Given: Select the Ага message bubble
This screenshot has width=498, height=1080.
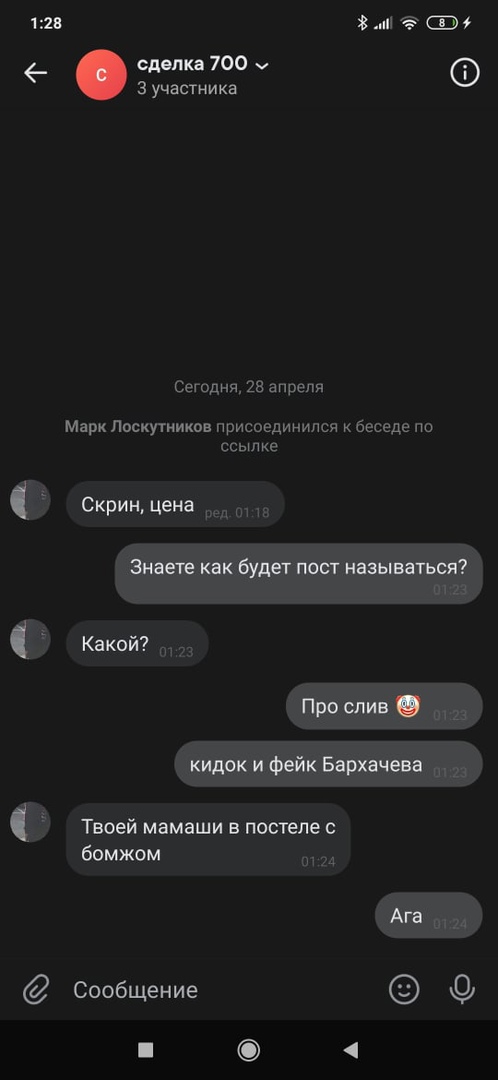Looking at the screenshot, I should (x=428, y=915).
